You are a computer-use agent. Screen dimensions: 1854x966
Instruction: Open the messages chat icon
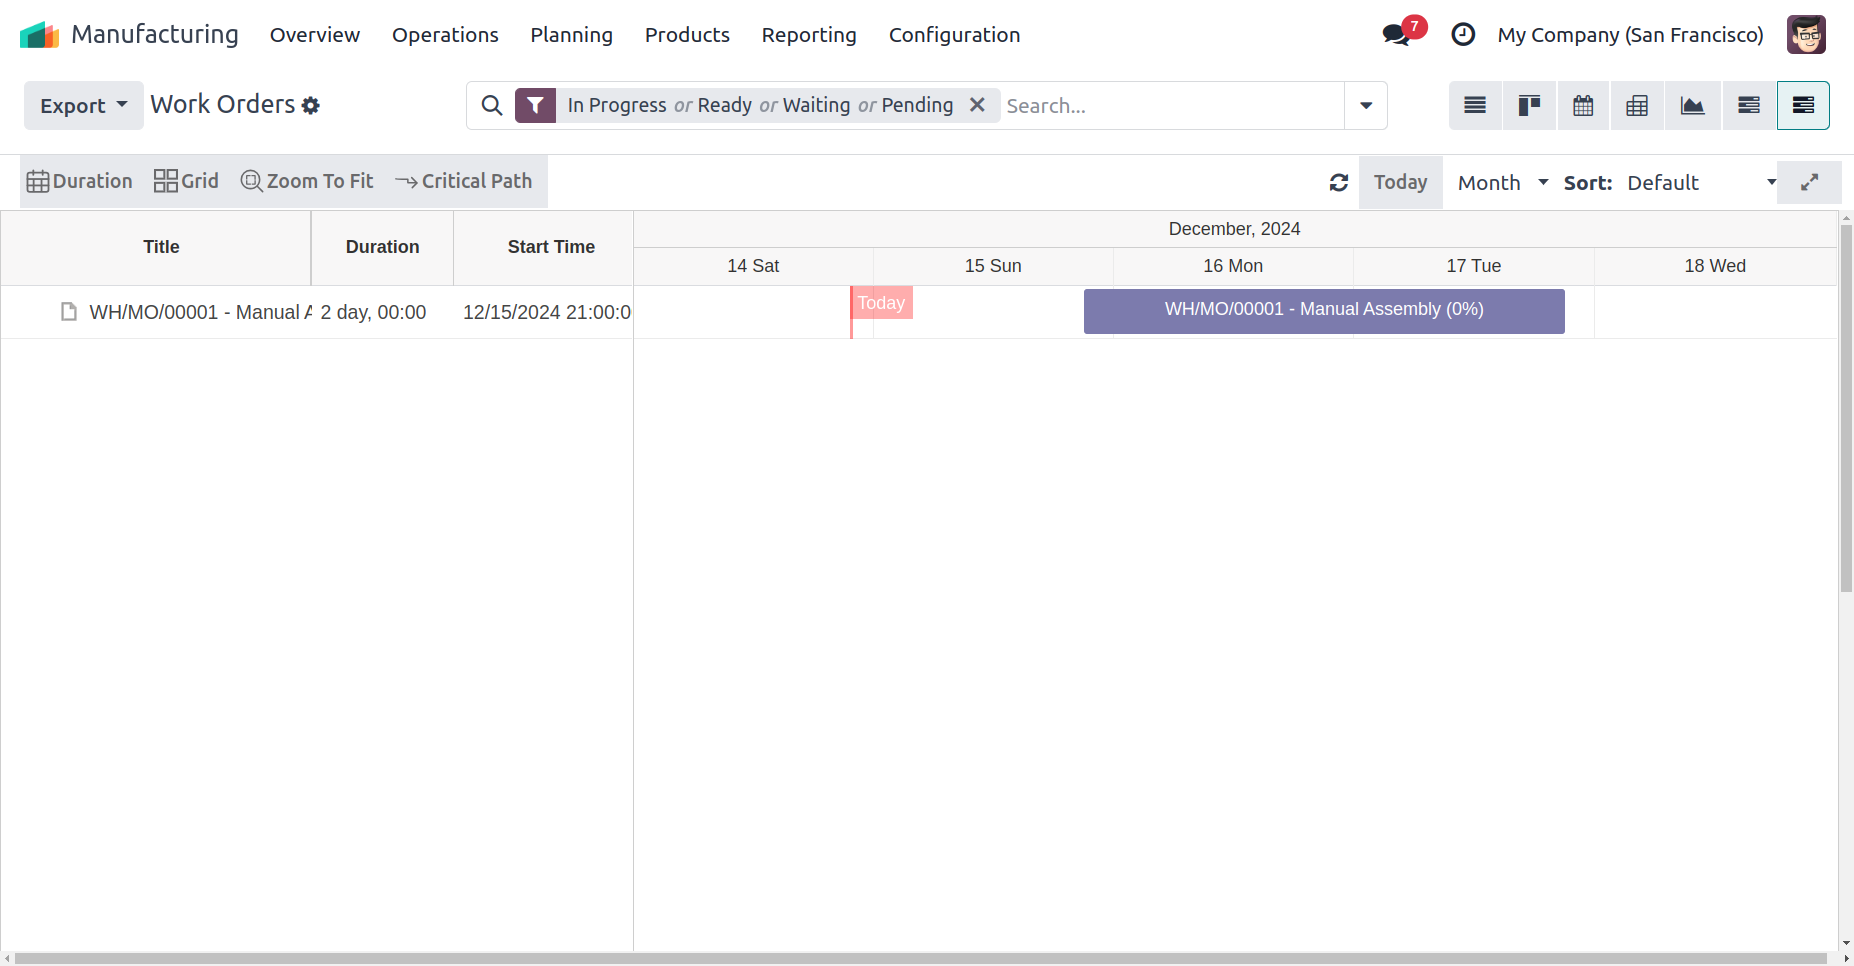(1396, 35)
